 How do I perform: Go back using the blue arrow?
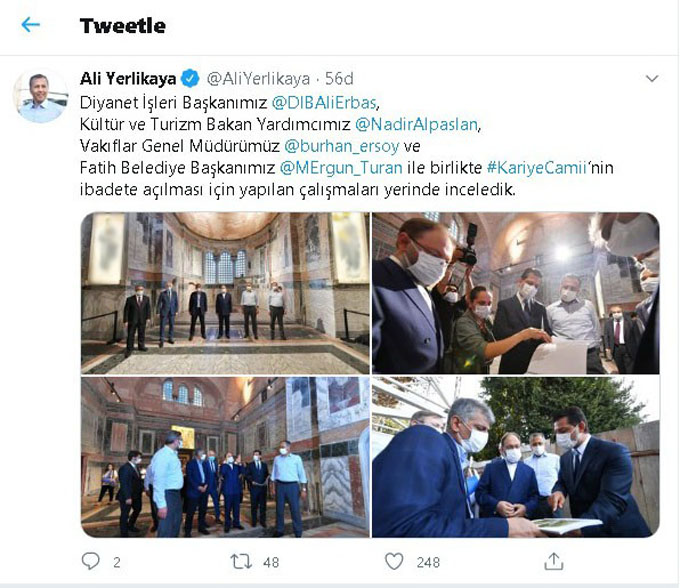click(30, 25)
